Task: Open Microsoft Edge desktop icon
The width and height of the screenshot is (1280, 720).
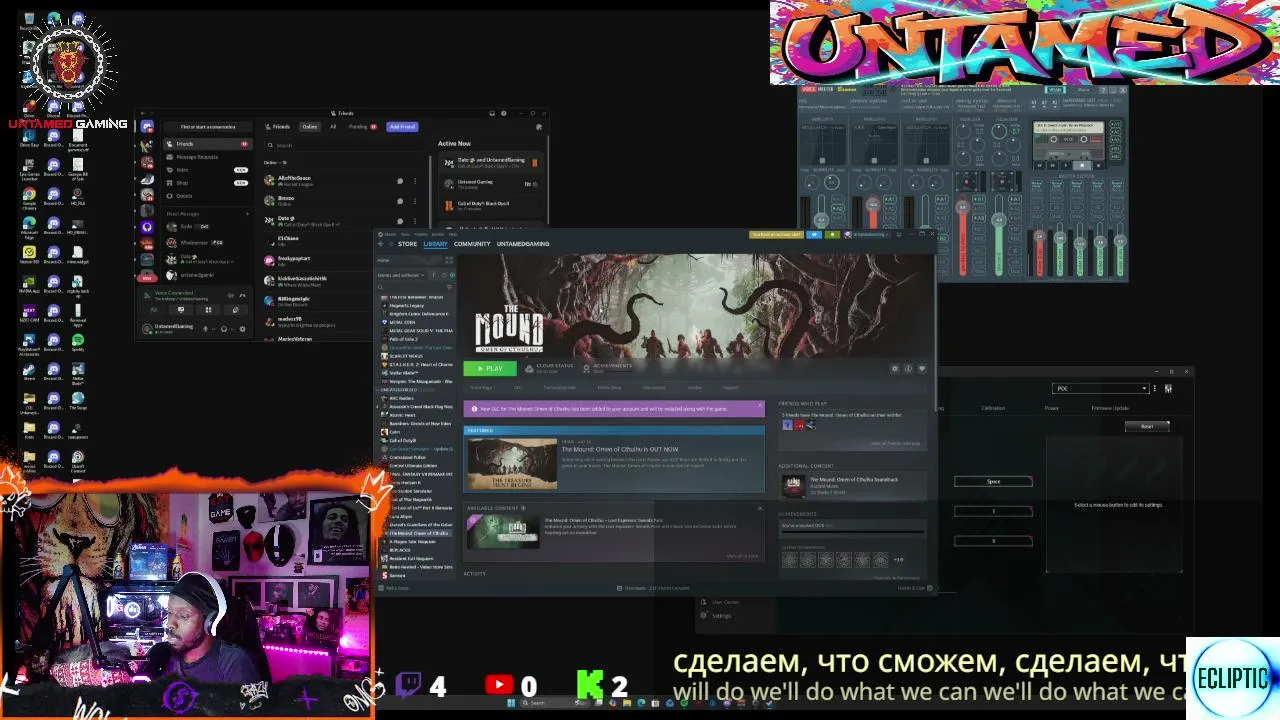Action: 29,225
